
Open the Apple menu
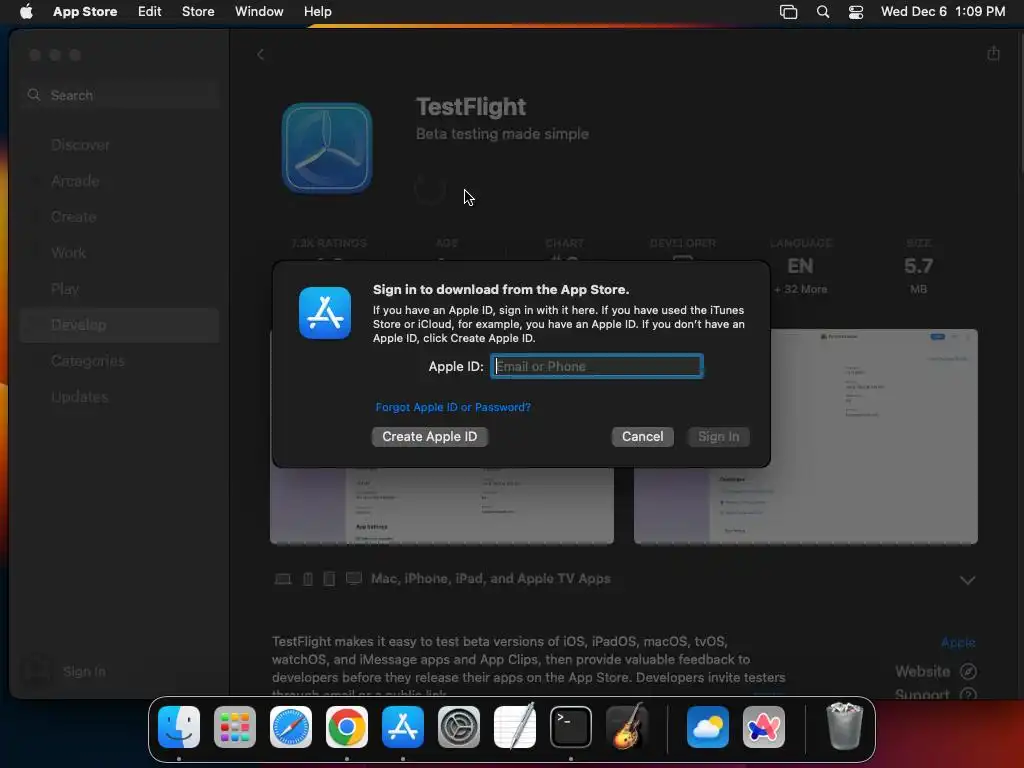pyautogui.click(x=26, y=12)
